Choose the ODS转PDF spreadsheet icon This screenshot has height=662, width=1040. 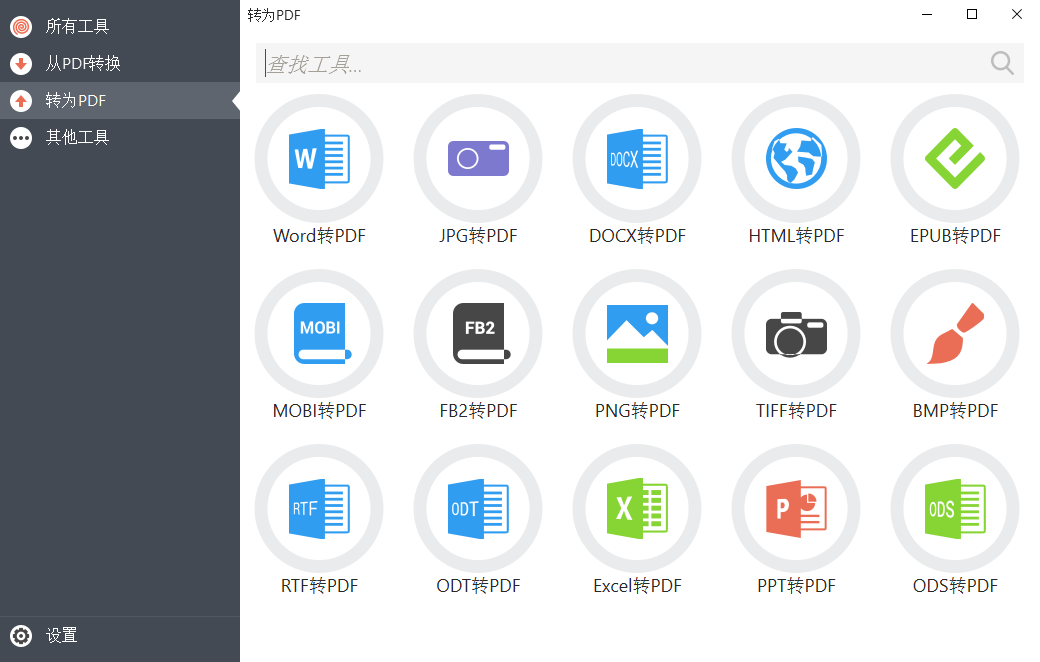tap(955, 509)
